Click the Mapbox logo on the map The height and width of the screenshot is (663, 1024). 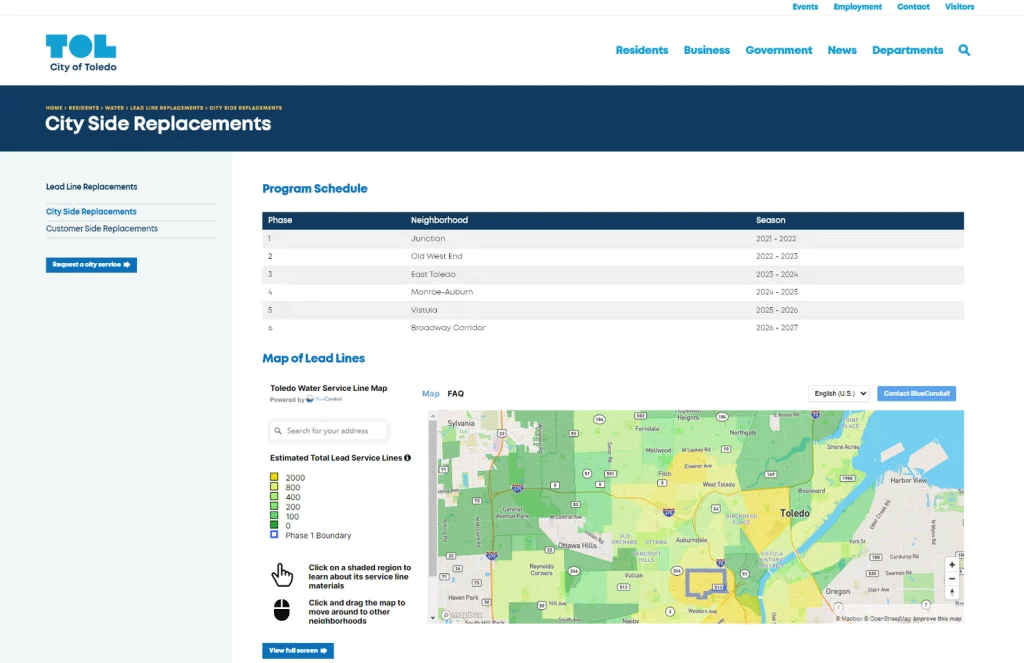[x=462, y=615]
